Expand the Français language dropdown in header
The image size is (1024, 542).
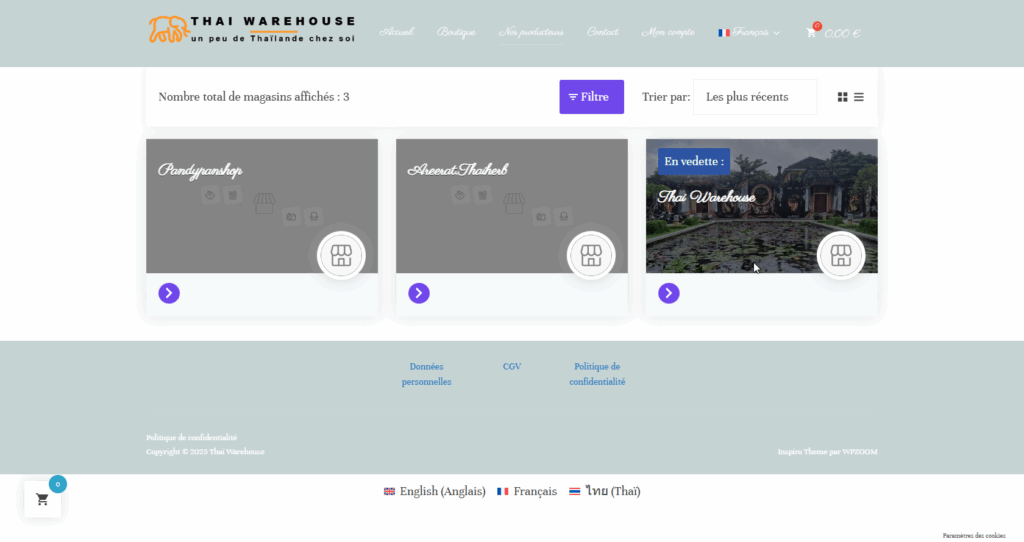tap(748, 33)
